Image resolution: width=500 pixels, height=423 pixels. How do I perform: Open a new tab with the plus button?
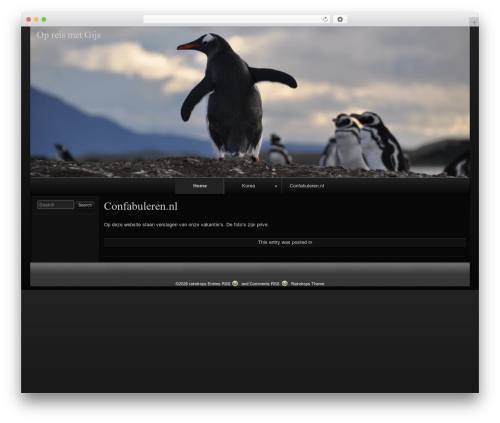pyautogui.click(x=474, y=22)
